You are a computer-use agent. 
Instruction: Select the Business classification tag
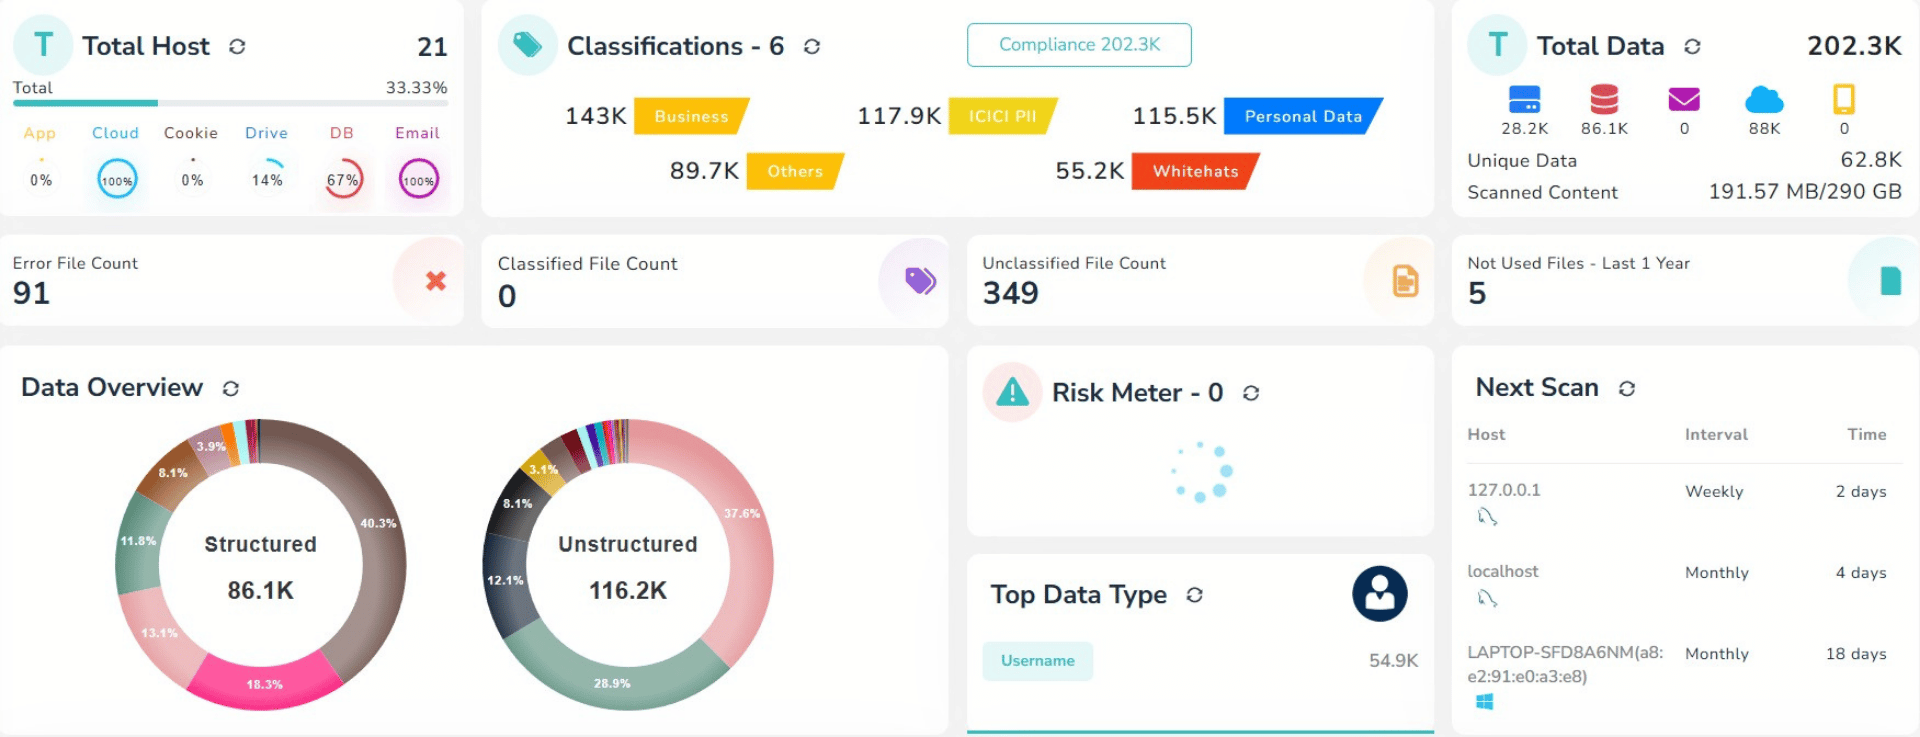click(x=691, y=116)
